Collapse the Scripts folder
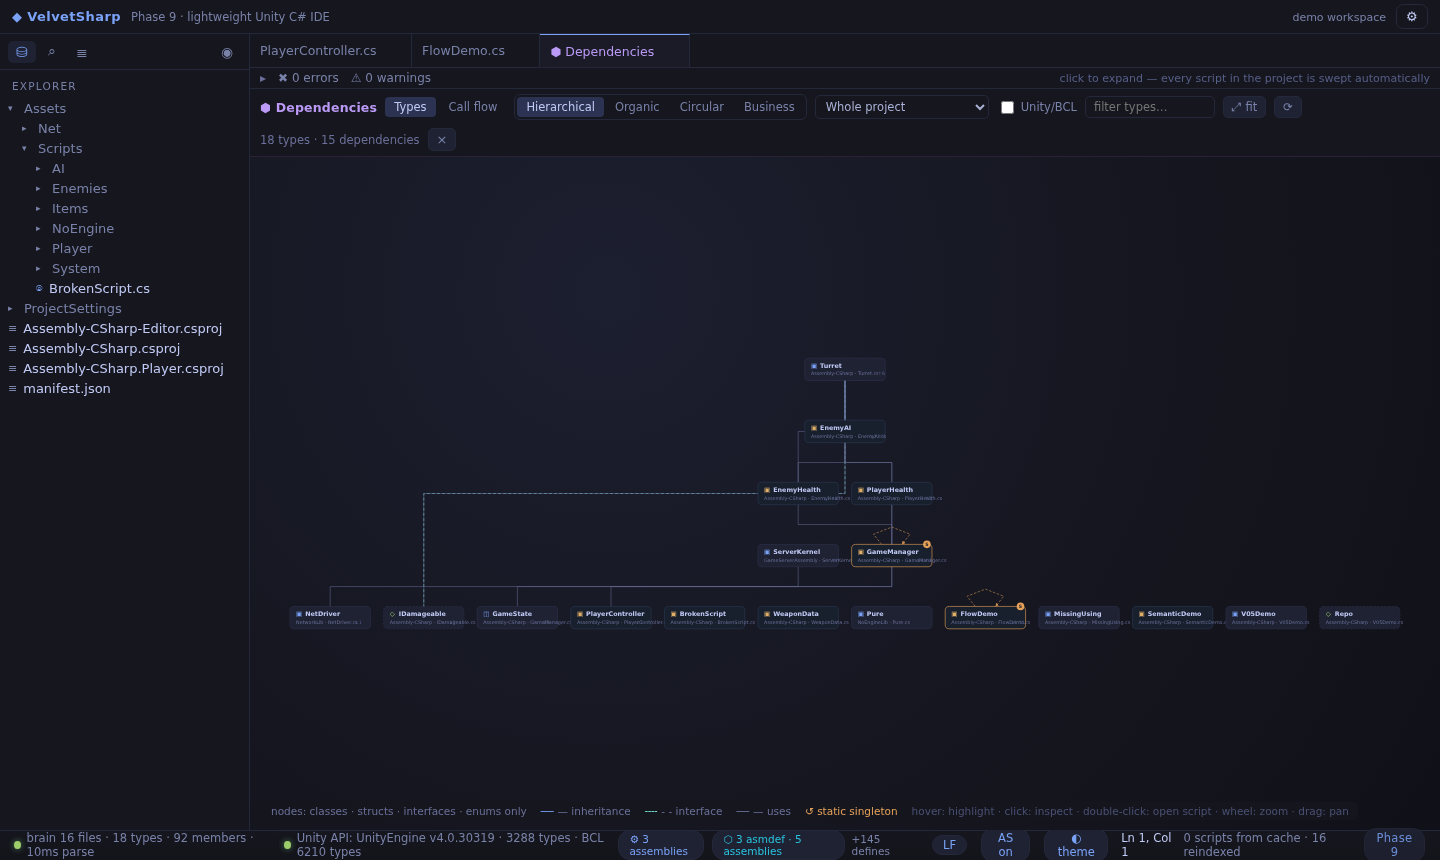This screenshot has width=1440, height=860. pyautogui.click(x=24, y=149)
